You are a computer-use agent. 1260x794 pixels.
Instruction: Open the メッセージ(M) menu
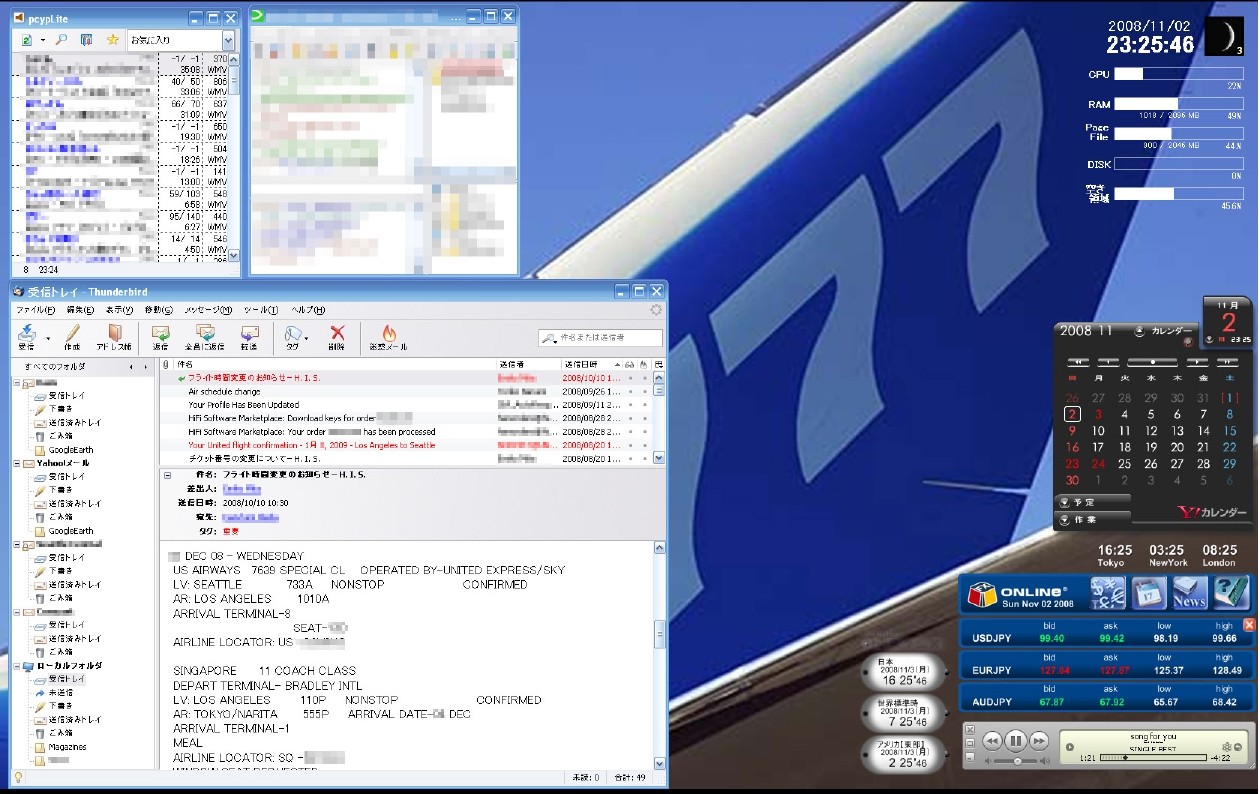[x=208, y=310]
